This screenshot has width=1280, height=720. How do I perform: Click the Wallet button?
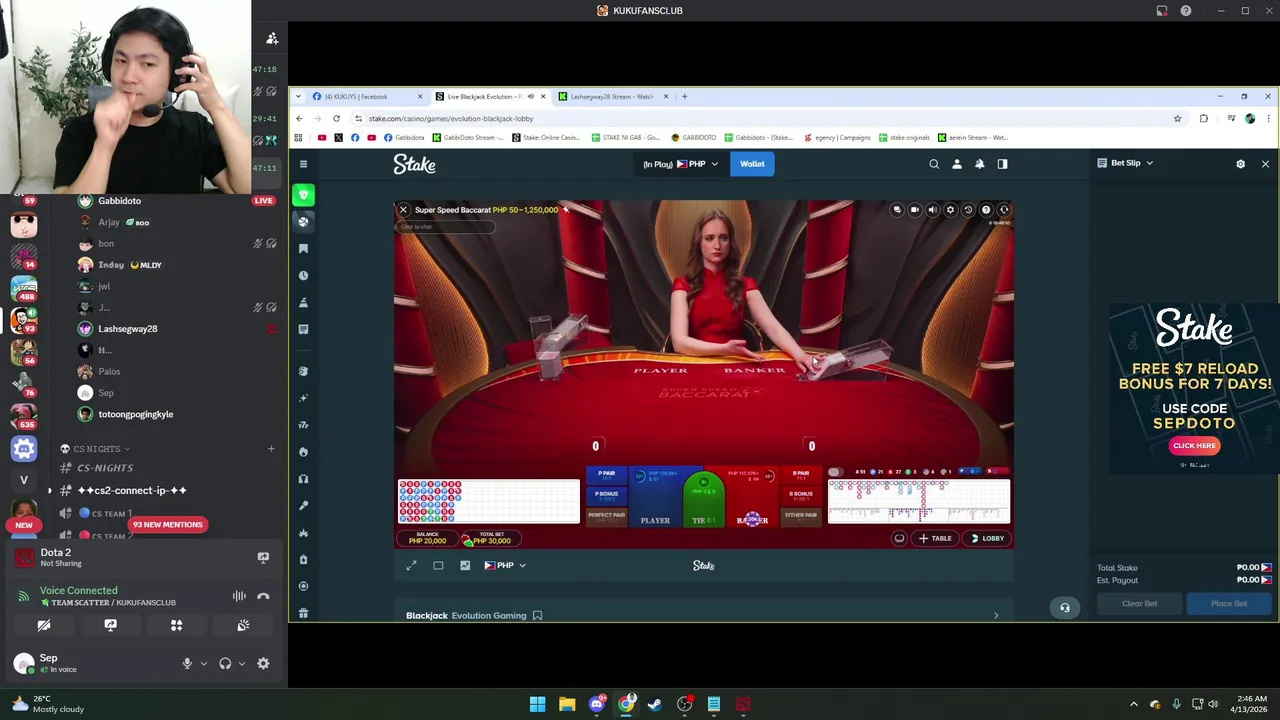click(752, 164)
